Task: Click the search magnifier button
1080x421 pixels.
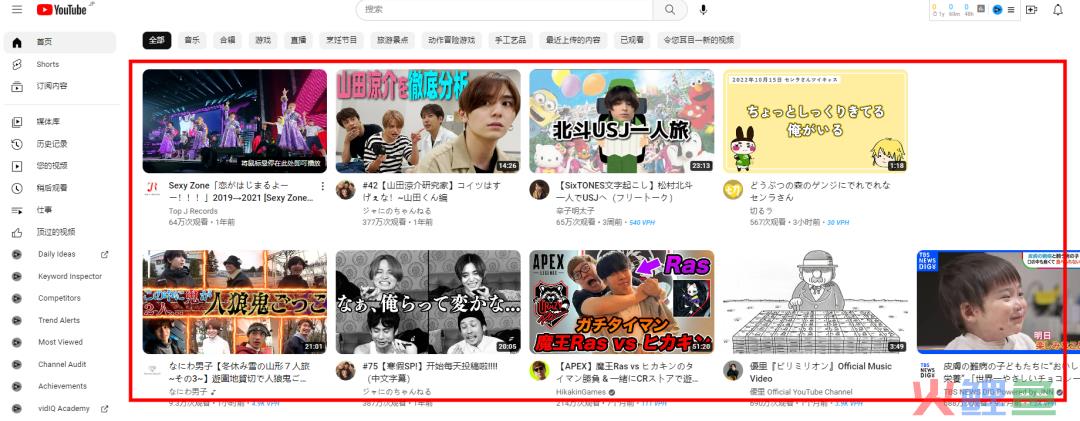Action: click(669, 10)
